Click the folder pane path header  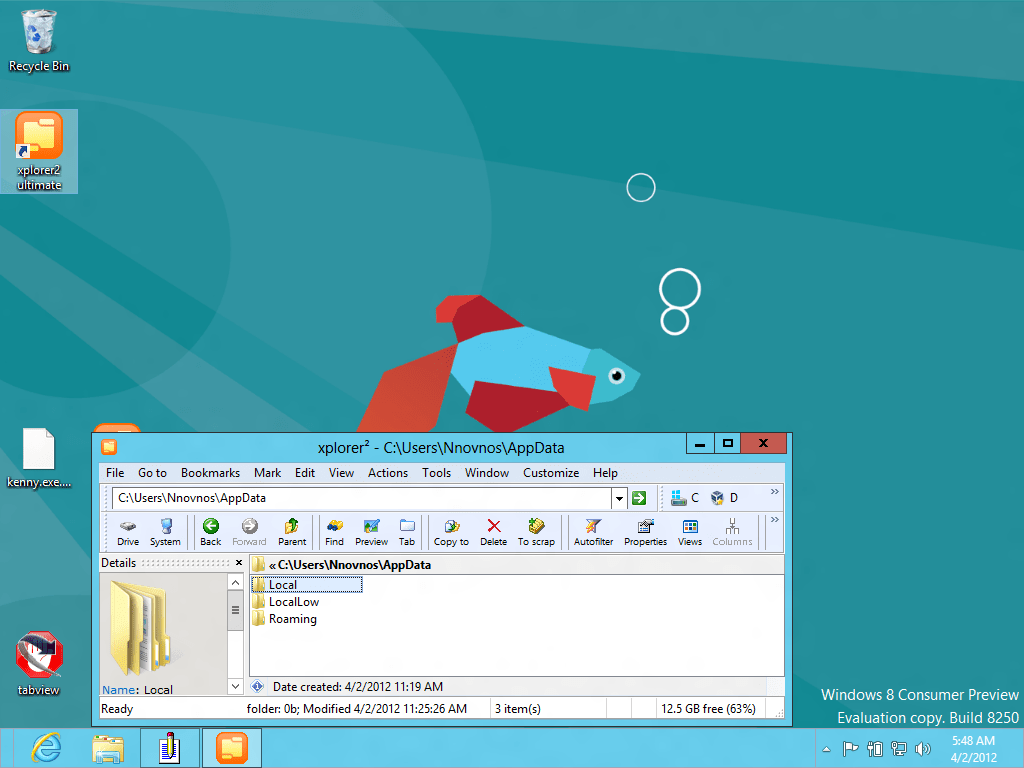point(517,564)
